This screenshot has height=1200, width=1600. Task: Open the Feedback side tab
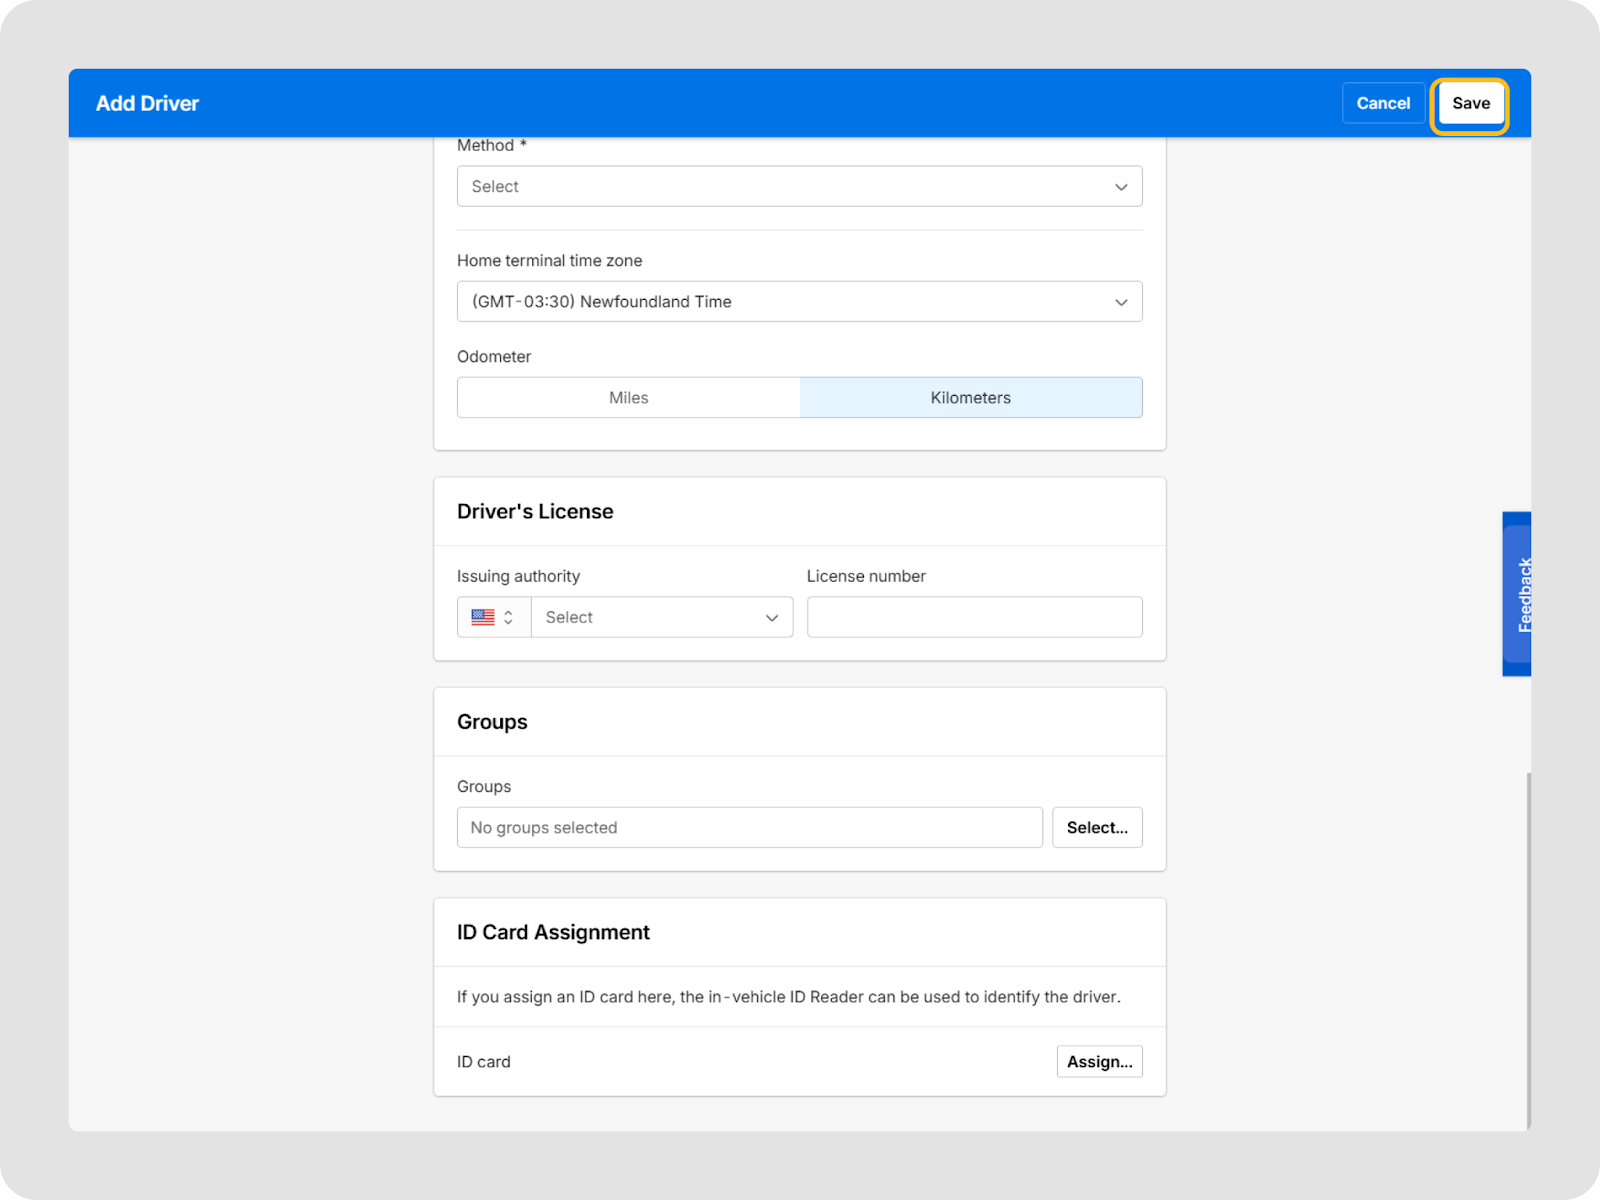[1517, 594]
